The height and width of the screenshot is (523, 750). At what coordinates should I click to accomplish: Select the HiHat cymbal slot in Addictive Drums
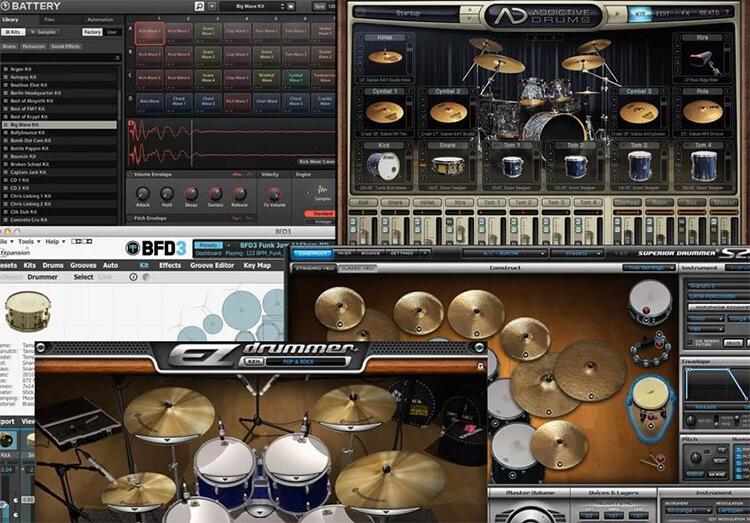(x=385, y=55)
